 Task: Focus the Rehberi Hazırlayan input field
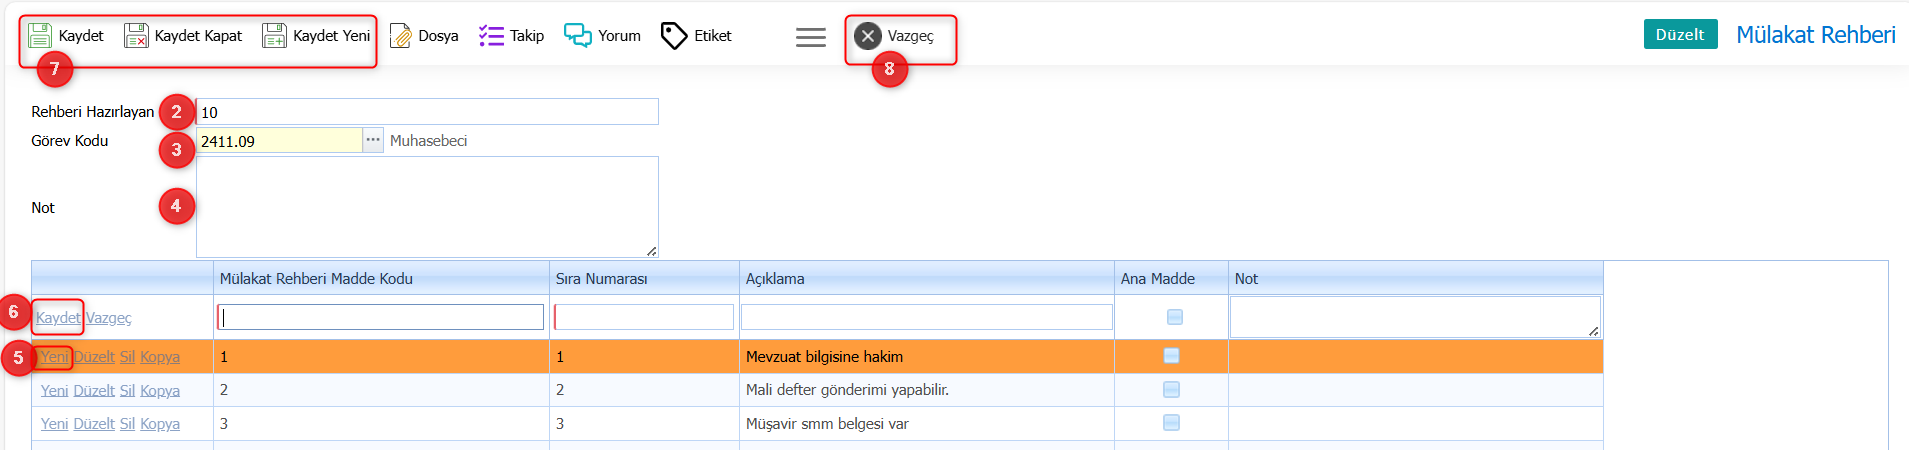pyautogui.click(x=427, y=112)
